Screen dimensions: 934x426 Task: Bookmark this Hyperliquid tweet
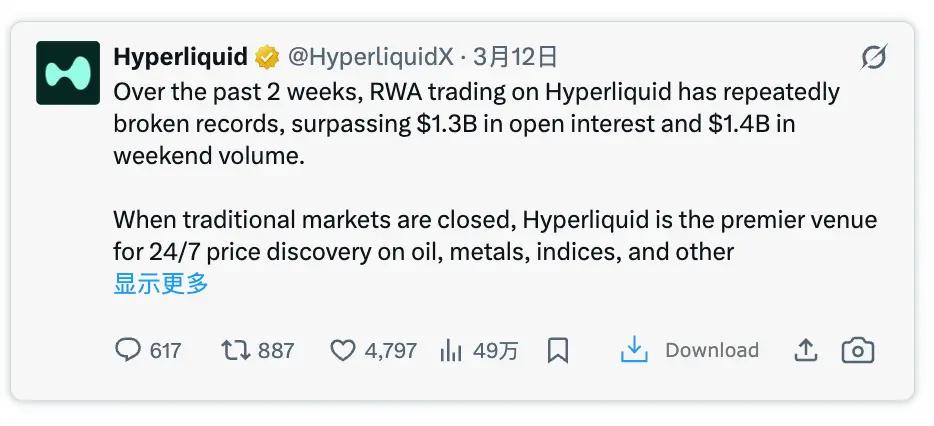pyautogui.click(x=558, y=350)
